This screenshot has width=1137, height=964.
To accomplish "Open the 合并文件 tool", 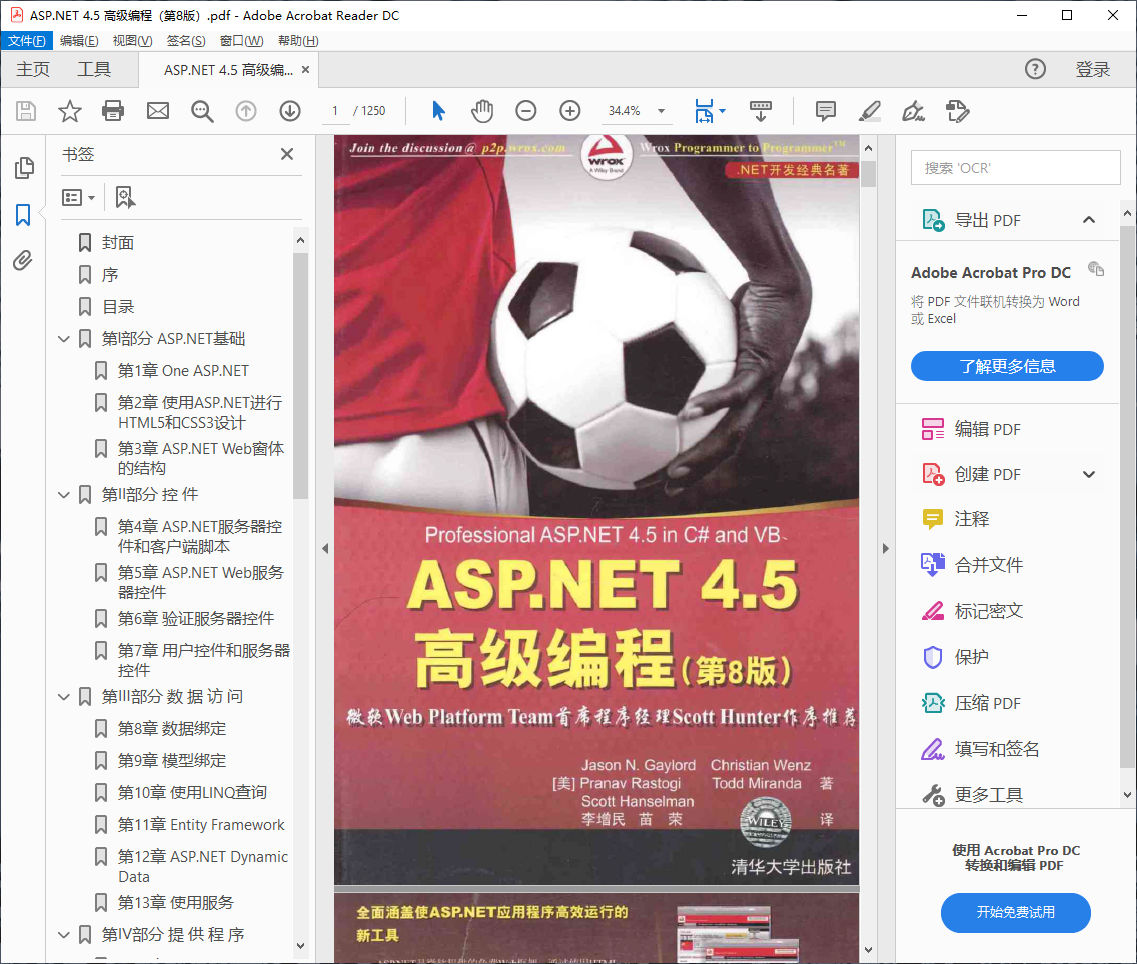I will click(972, 565).
